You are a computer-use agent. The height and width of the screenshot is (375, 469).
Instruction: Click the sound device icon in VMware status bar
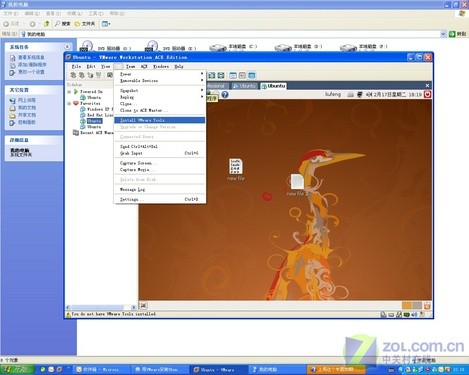pyautogui.click(x=414, y=314)
